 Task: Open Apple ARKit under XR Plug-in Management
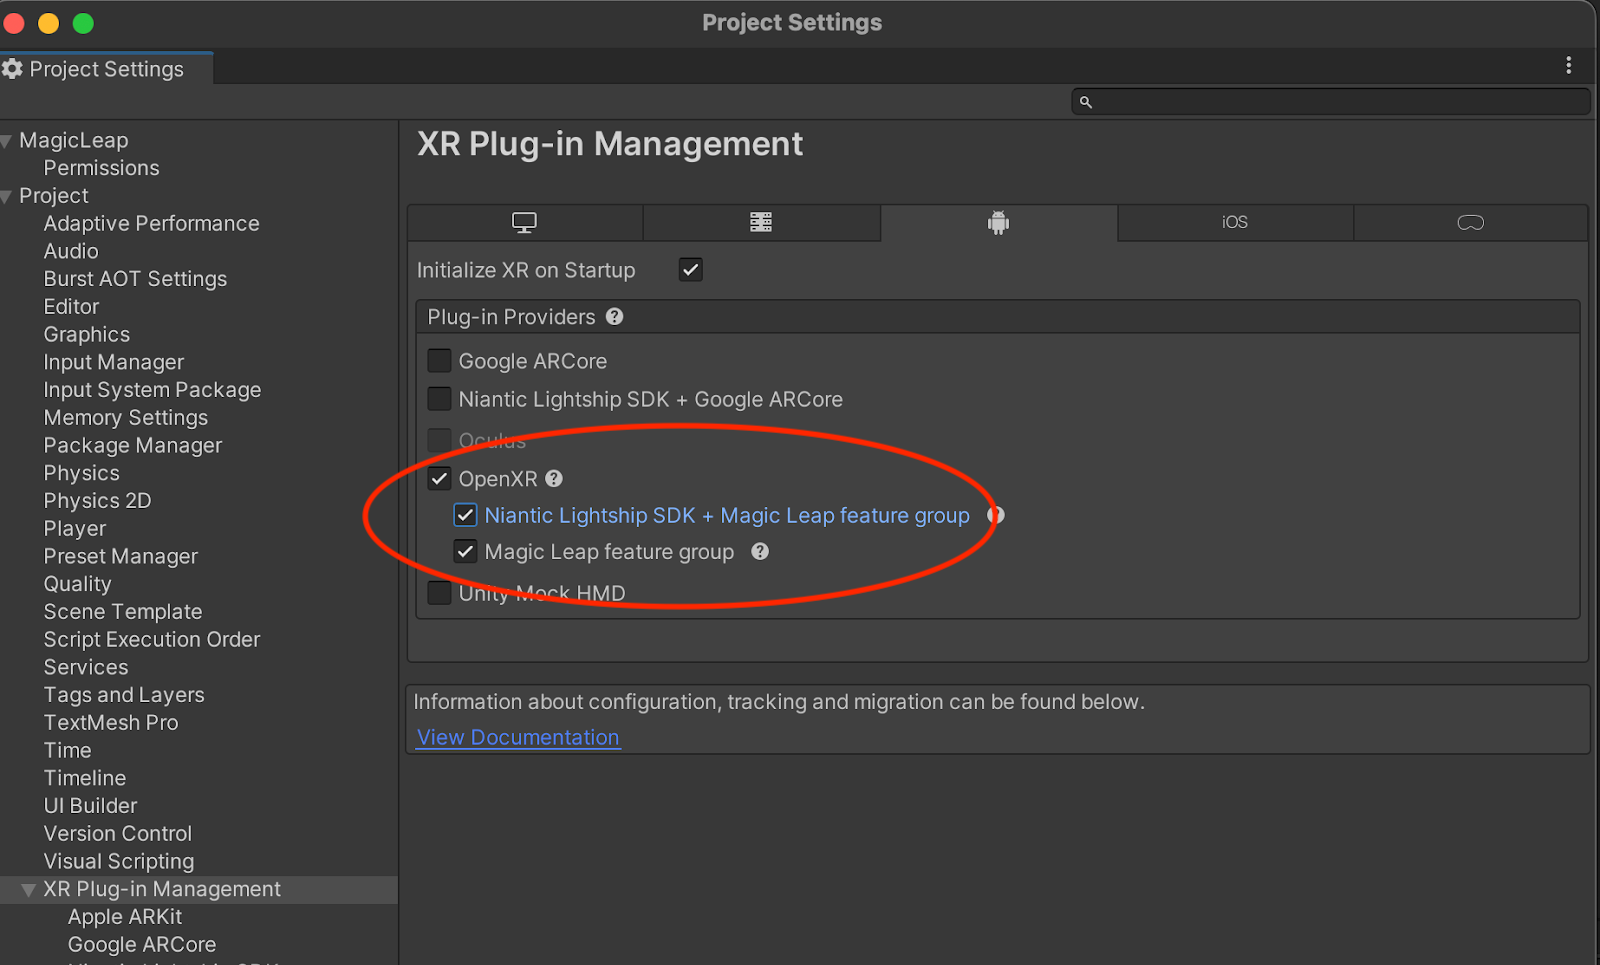[125, 917]
